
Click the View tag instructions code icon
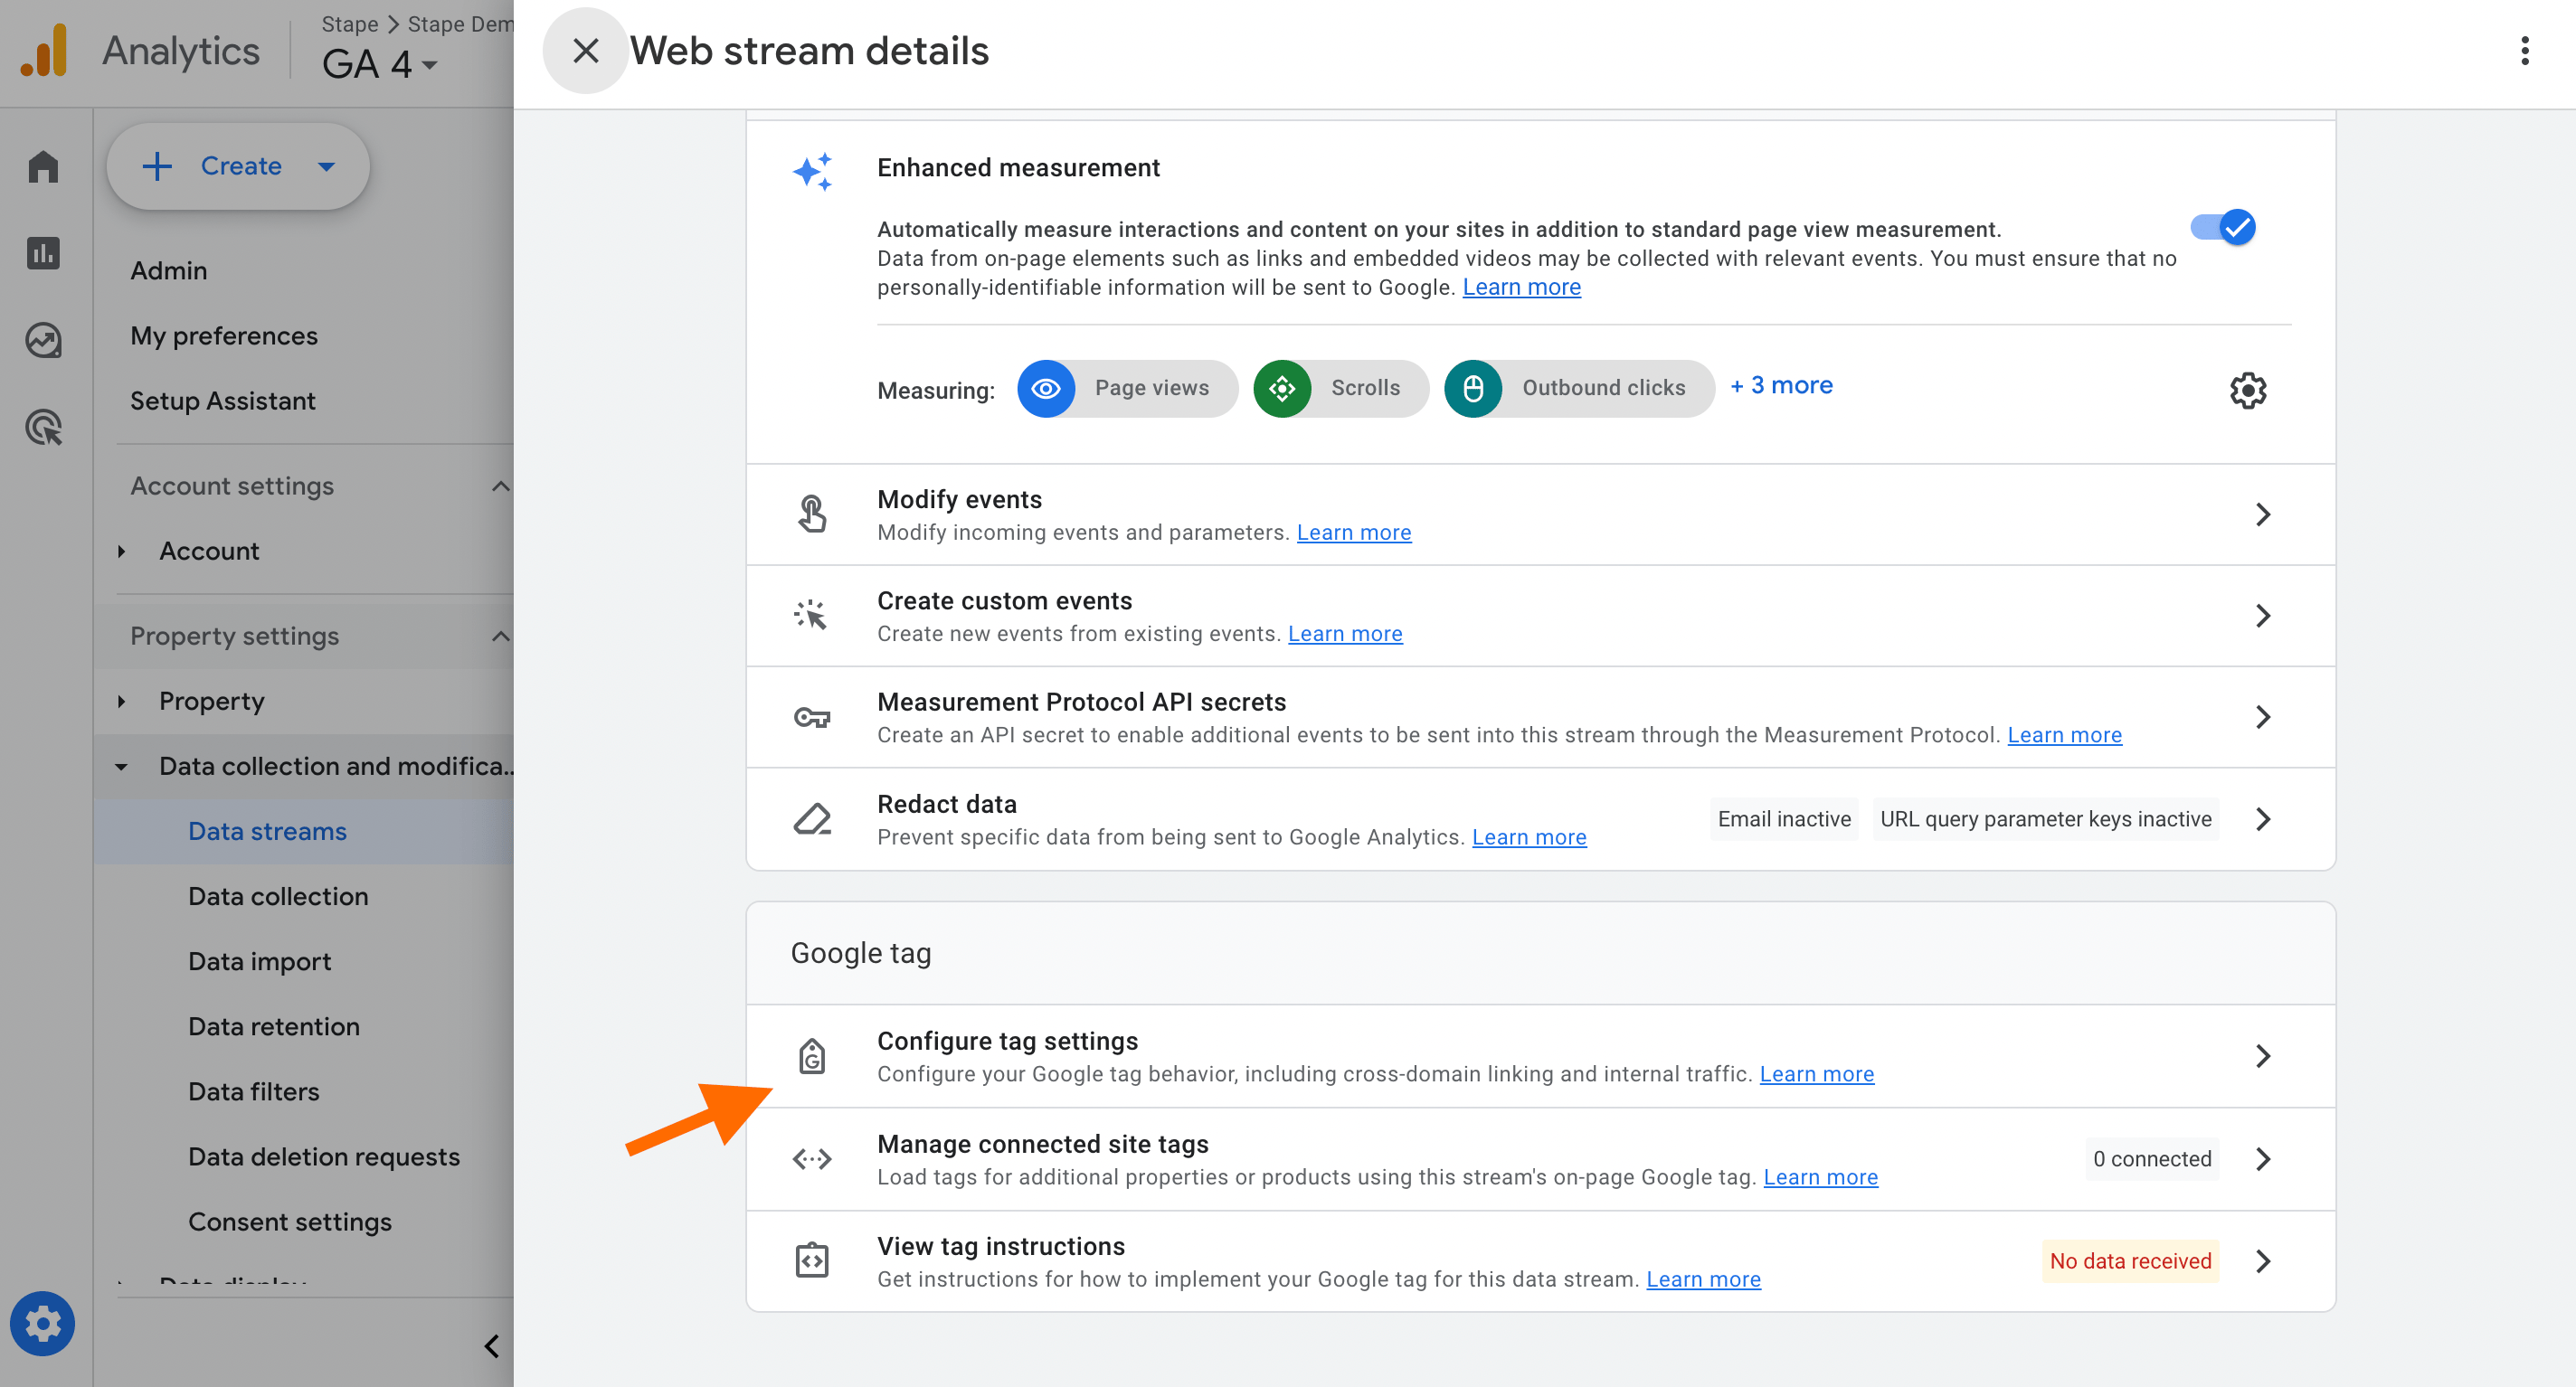coord(812,1260)
